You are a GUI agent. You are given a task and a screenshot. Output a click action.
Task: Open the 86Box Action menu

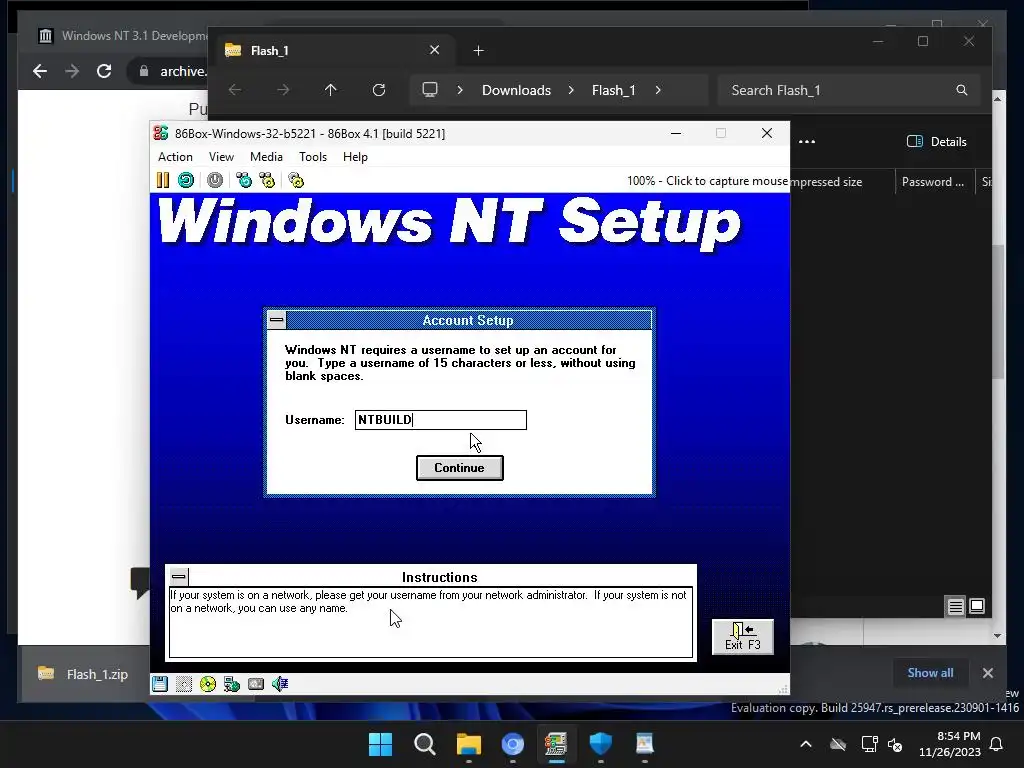coord(175,157)
